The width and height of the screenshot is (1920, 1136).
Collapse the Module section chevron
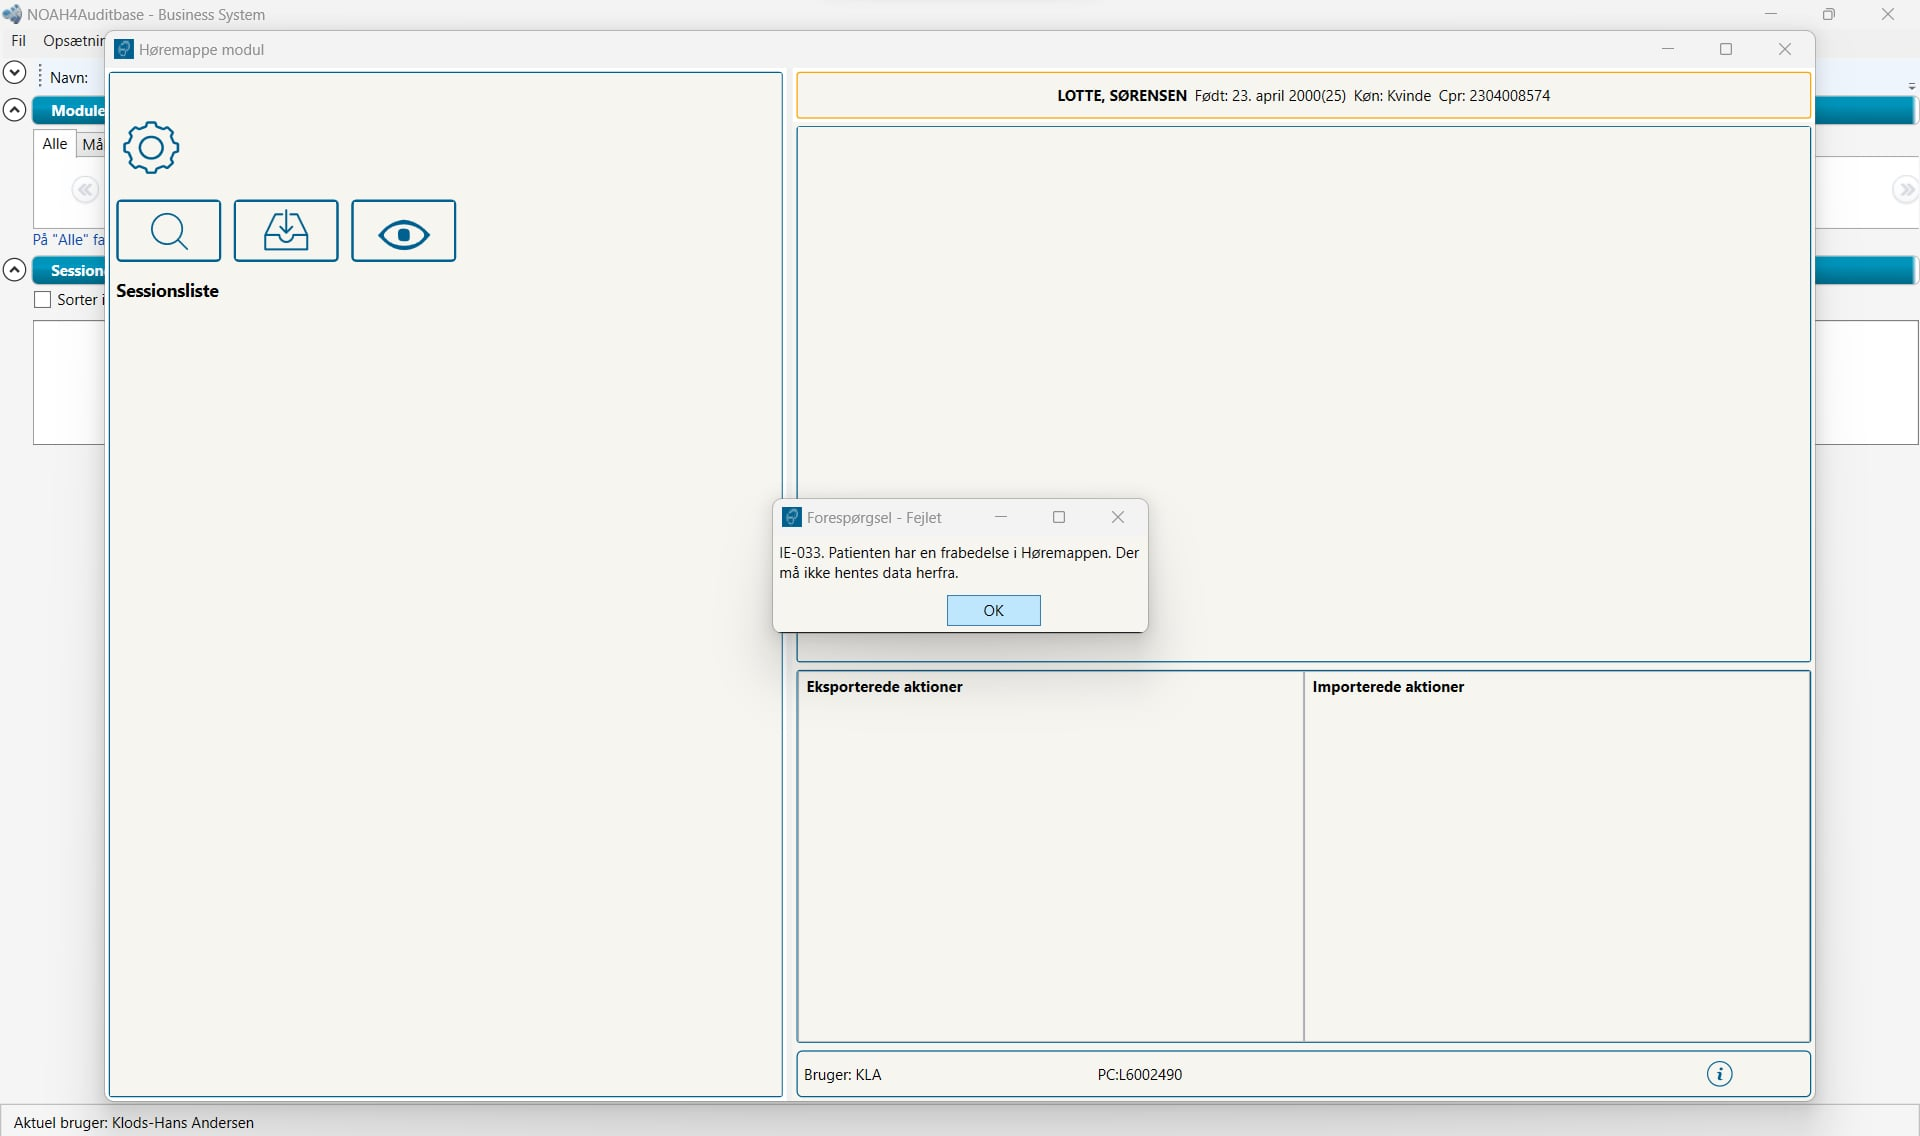[14, 110]
